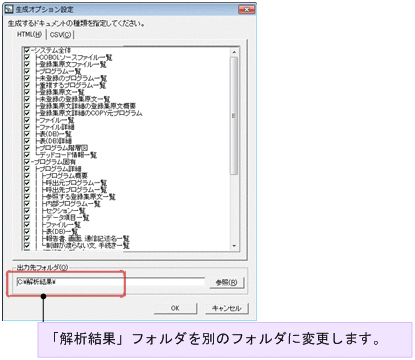415x360 pixels.
Task: Uncheck 登録集原文ファイル一覧 checkbox
Action: 27,64
